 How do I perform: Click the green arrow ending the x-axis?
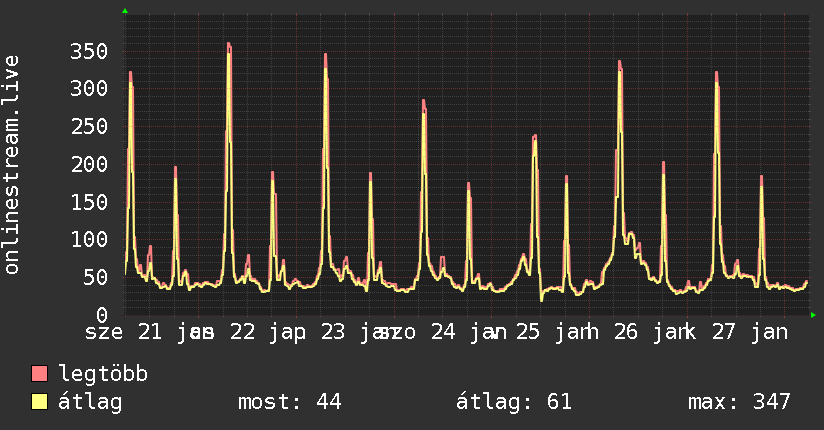click(813, 315)
